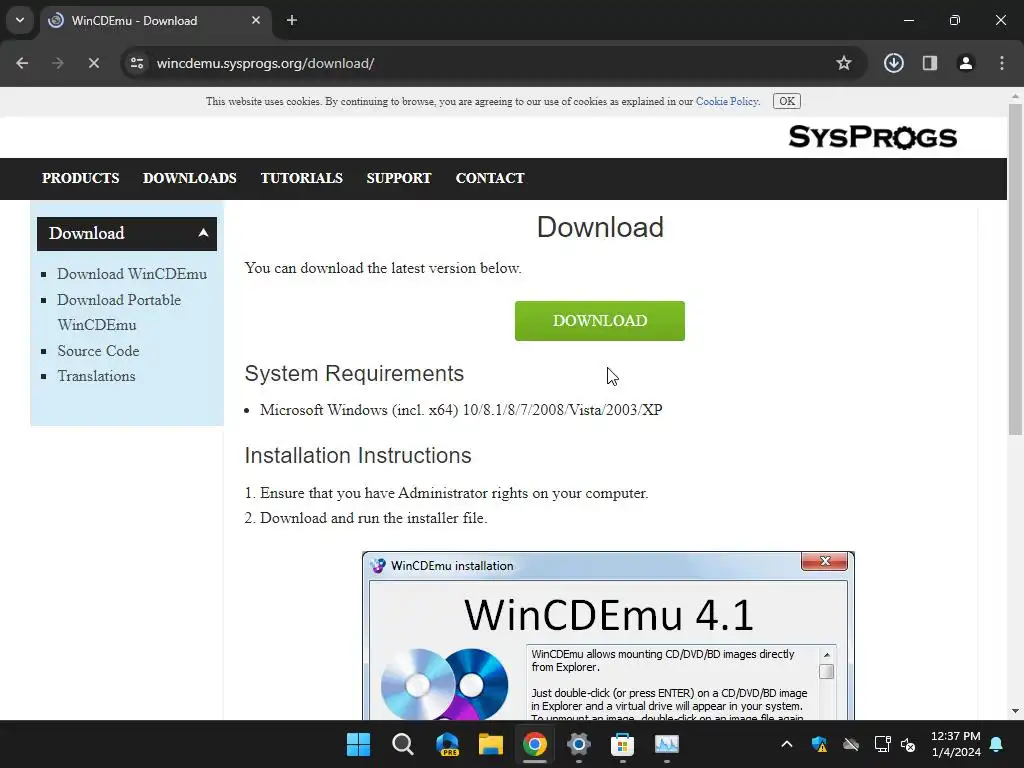Viewport: 1024px width, 768px height.
Task: Open the Cookie Policy link
Action: click(728, 101)
